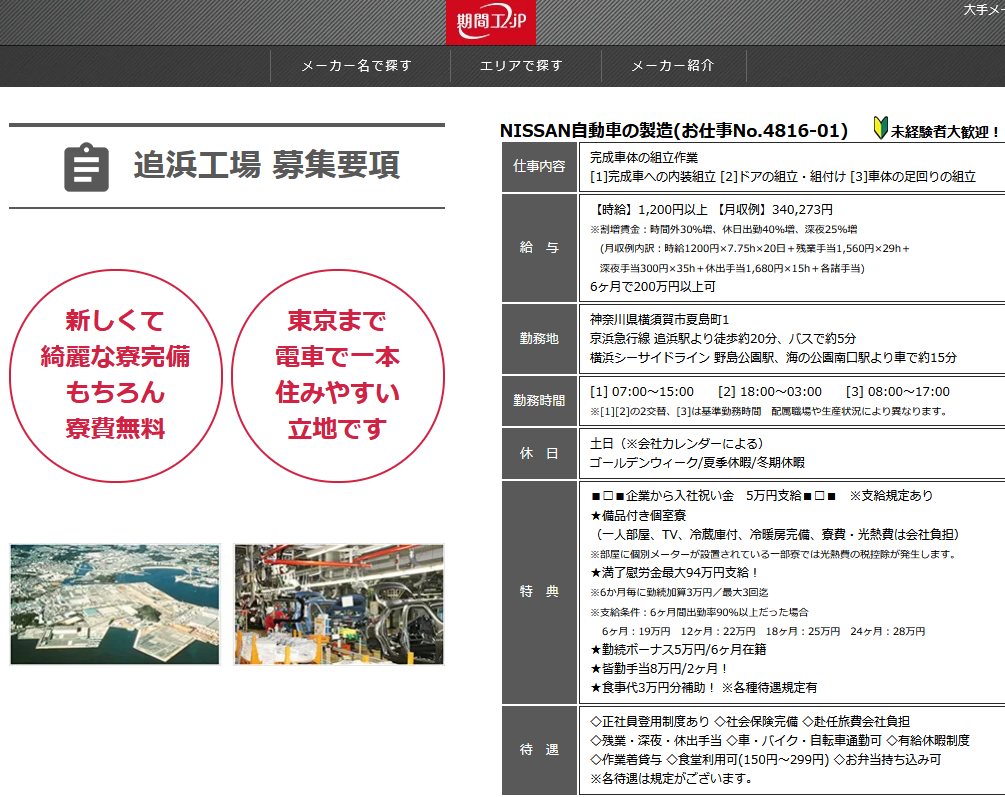The width and height of the screenshot is (1005, 797).
Task: Click the ゴールデンウィーク/夏季休暇 line
Action: (x=697, y=463)
